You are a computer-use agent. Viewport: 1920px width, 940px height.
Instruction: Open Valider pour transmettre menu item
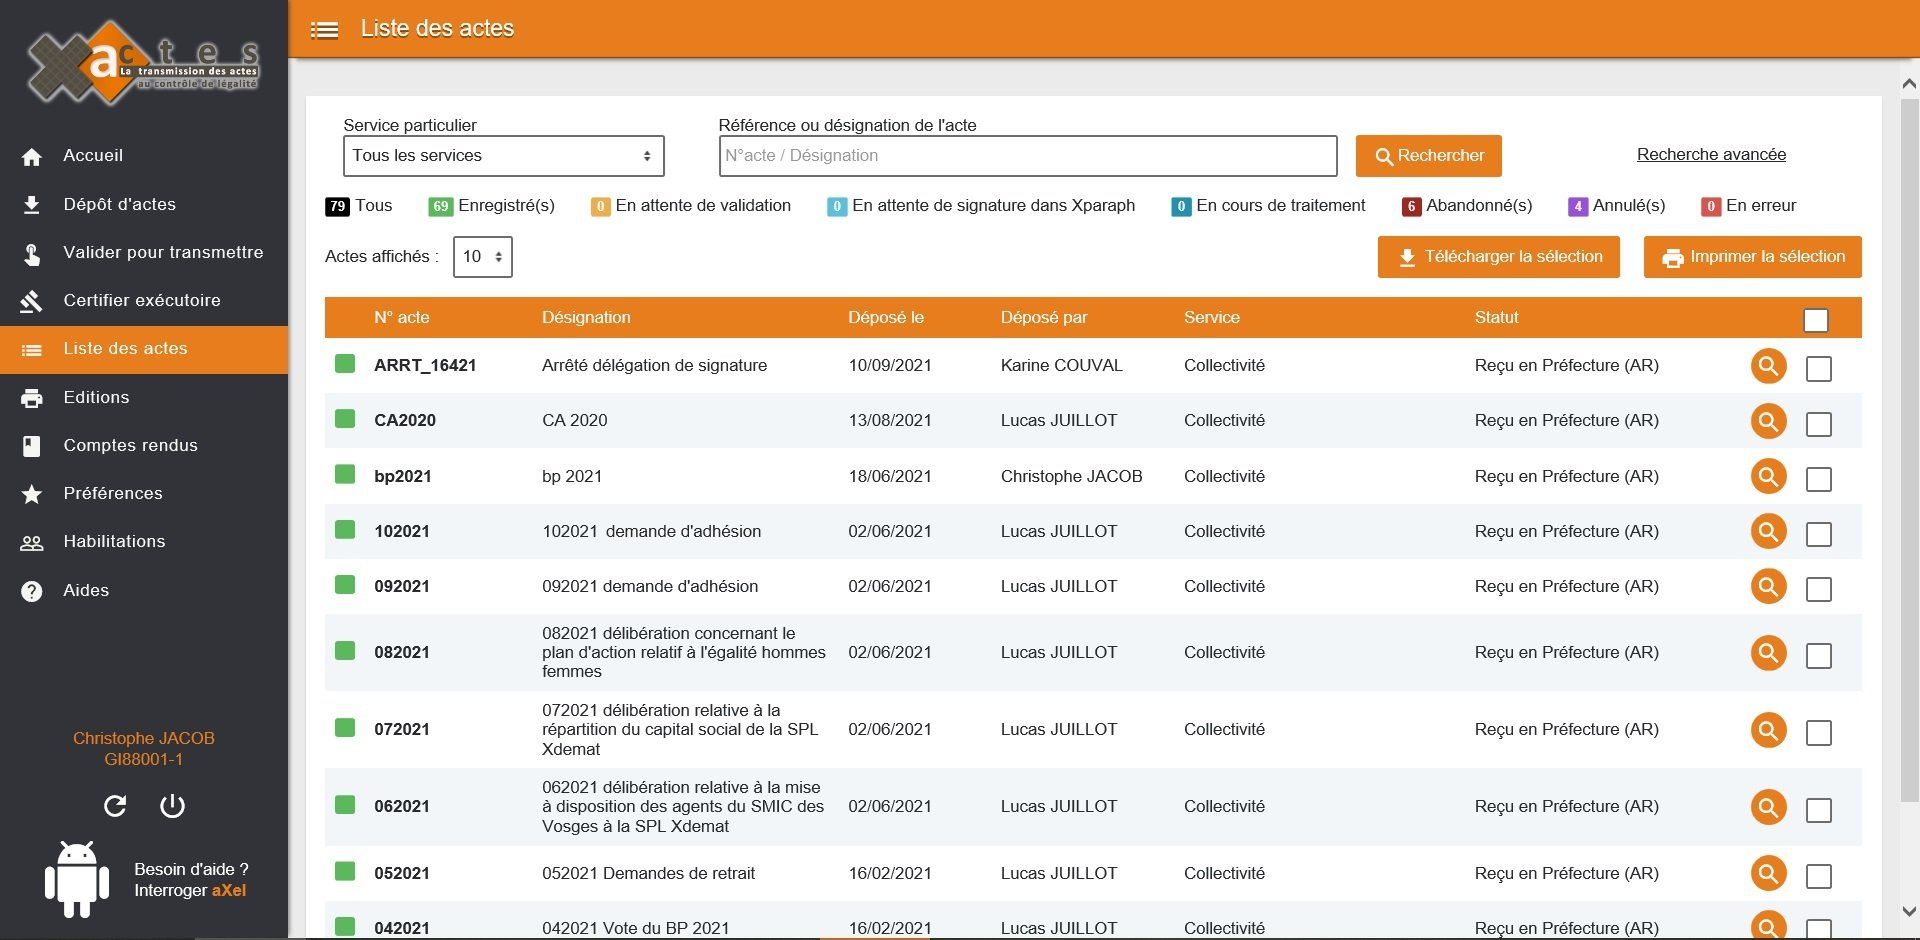tap(163, 252)
